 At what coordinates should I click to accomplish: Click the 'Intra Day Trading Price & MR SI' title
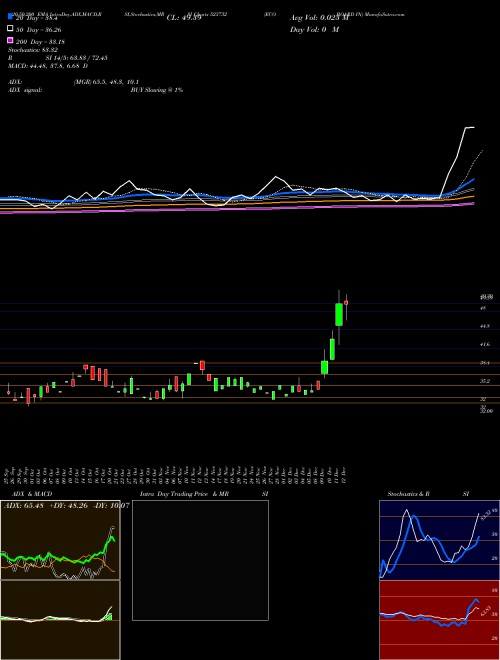point(204,494)
